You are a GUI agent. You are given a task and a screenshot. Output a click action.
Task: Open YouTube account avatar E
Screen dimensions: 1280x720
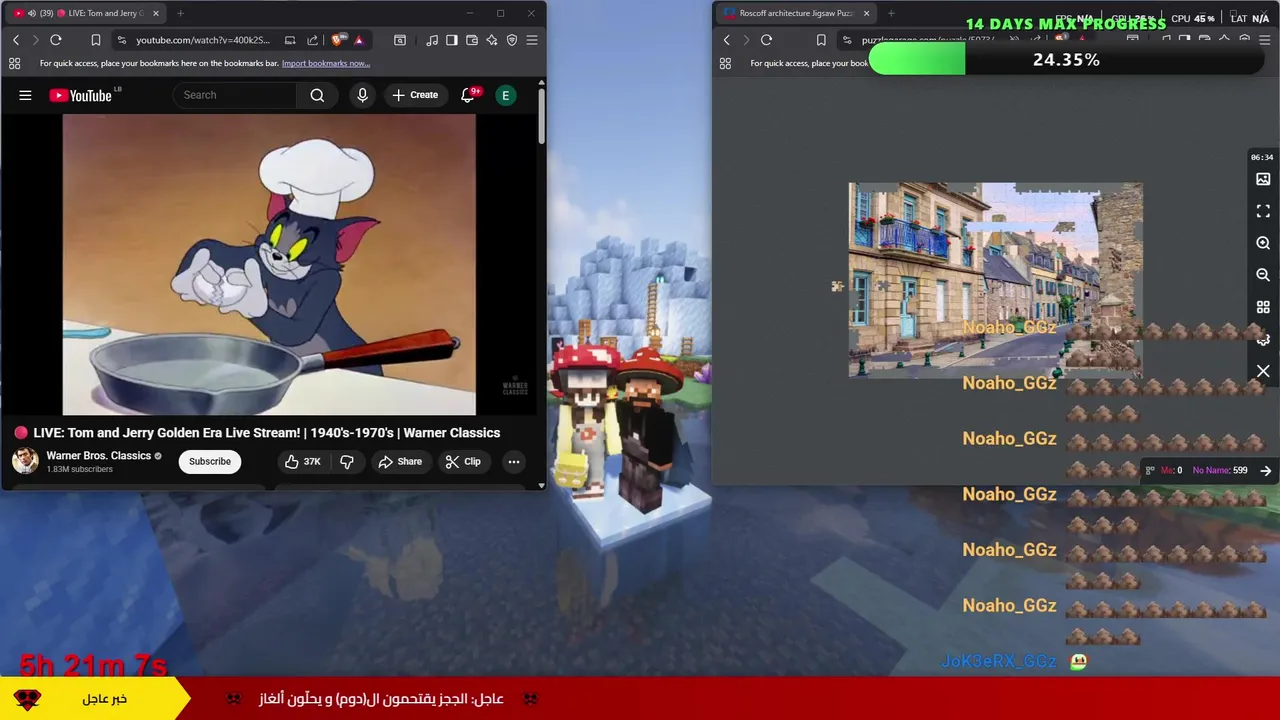tap(506, 95)
